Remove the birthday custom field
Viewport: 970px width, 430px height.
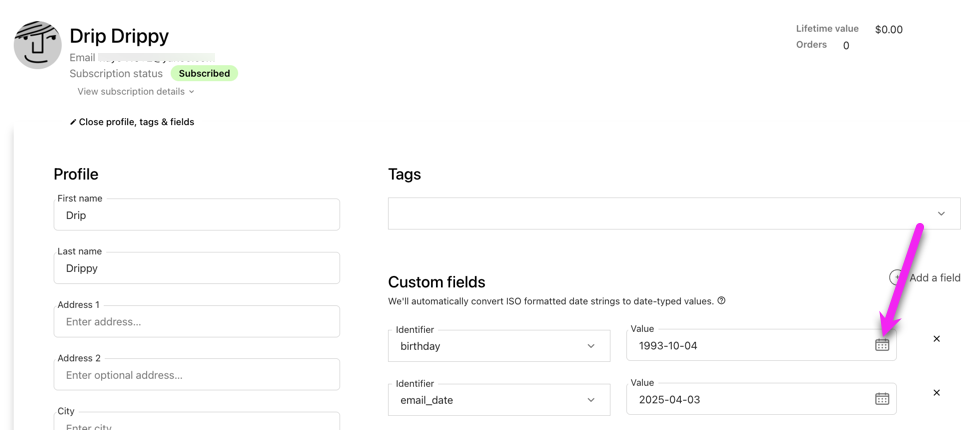[936, 339]
